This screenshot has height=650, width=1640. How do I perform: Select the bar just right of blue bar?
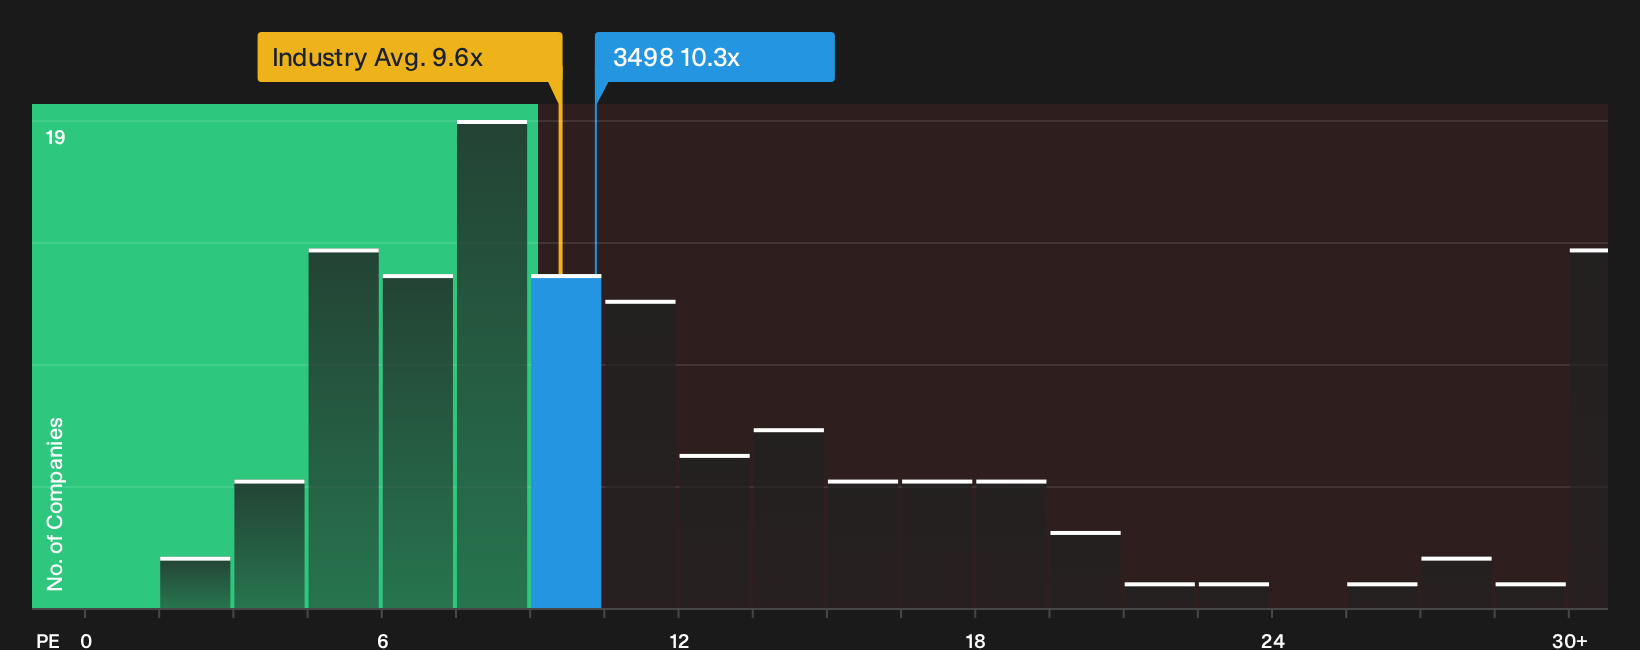pos(640,454)
